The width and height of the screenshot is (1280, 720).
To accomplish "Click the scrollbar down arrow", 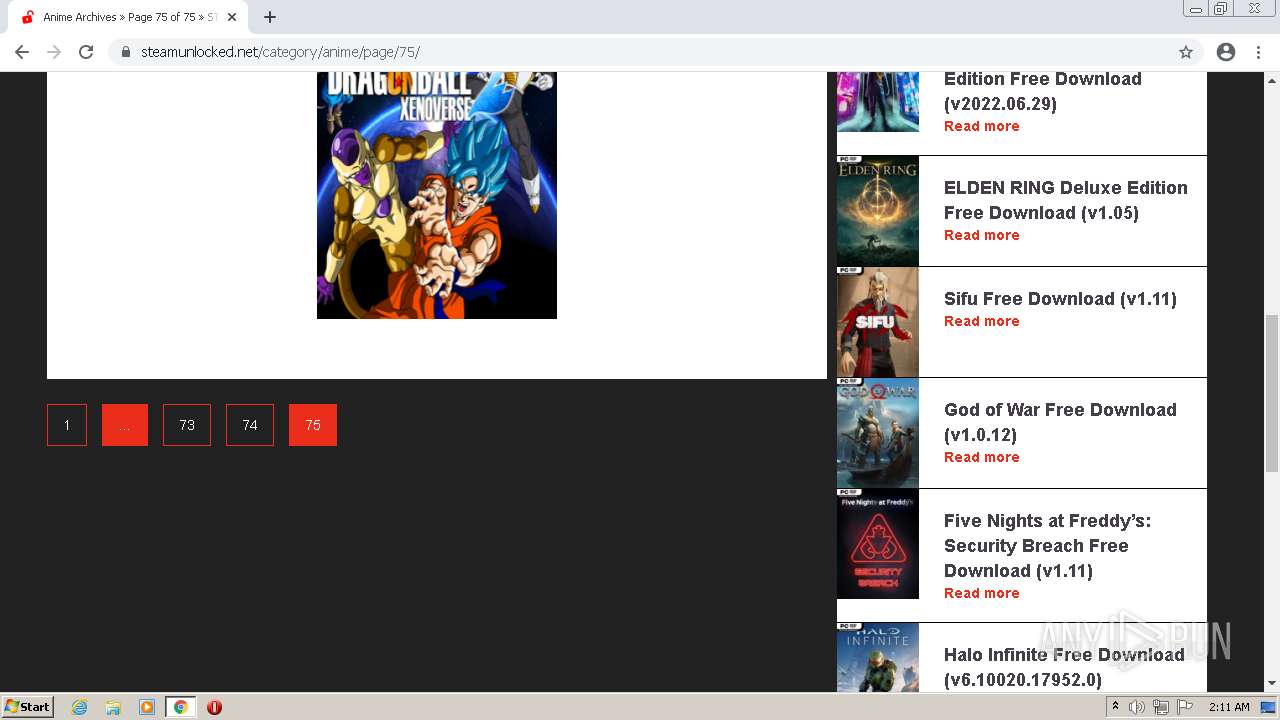I will click(x=1272, y=683).
